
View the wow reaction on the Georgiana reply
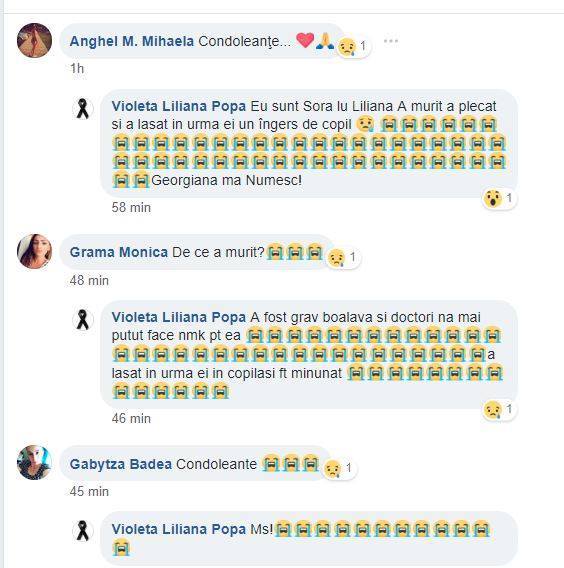[x=499, y=198]
